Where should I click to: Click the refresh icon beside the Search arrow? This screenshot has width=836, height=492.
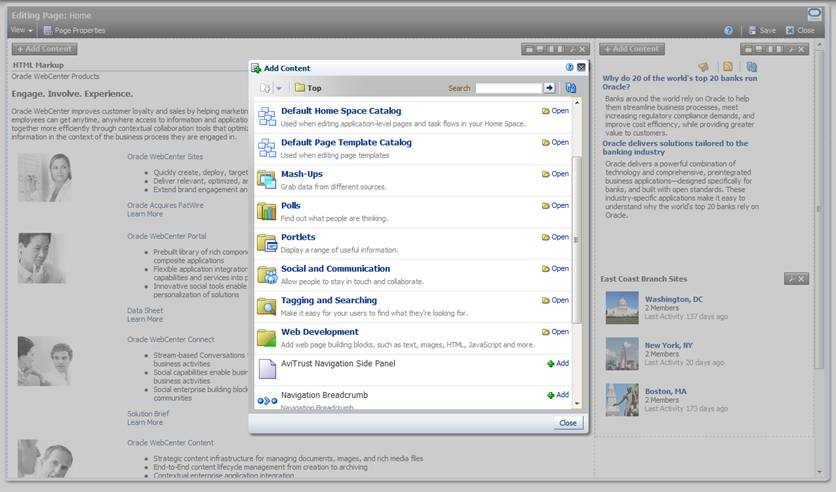click(x=570, y=88)
